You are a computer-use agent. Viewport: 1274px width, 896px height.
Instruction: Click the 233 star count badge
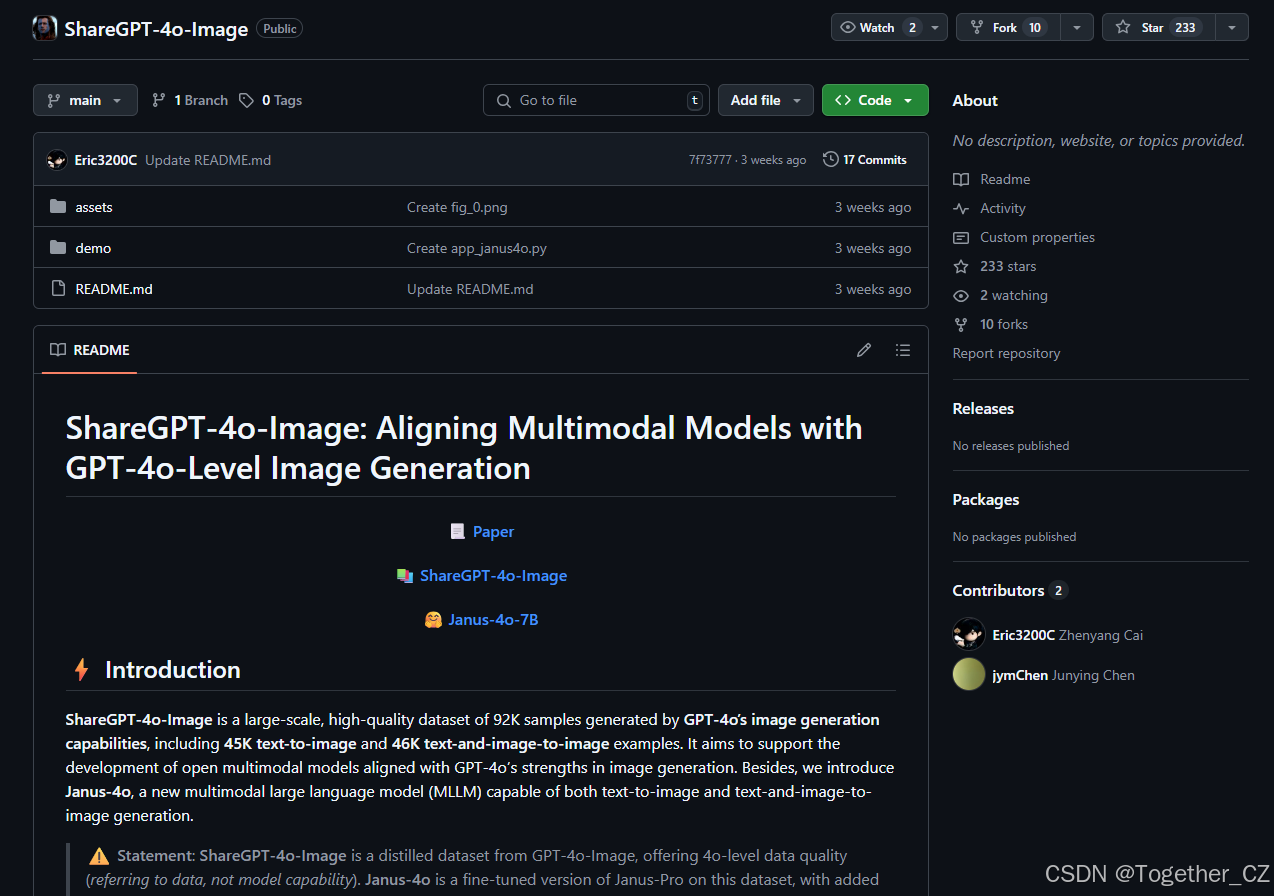[x=1186, y=27]
